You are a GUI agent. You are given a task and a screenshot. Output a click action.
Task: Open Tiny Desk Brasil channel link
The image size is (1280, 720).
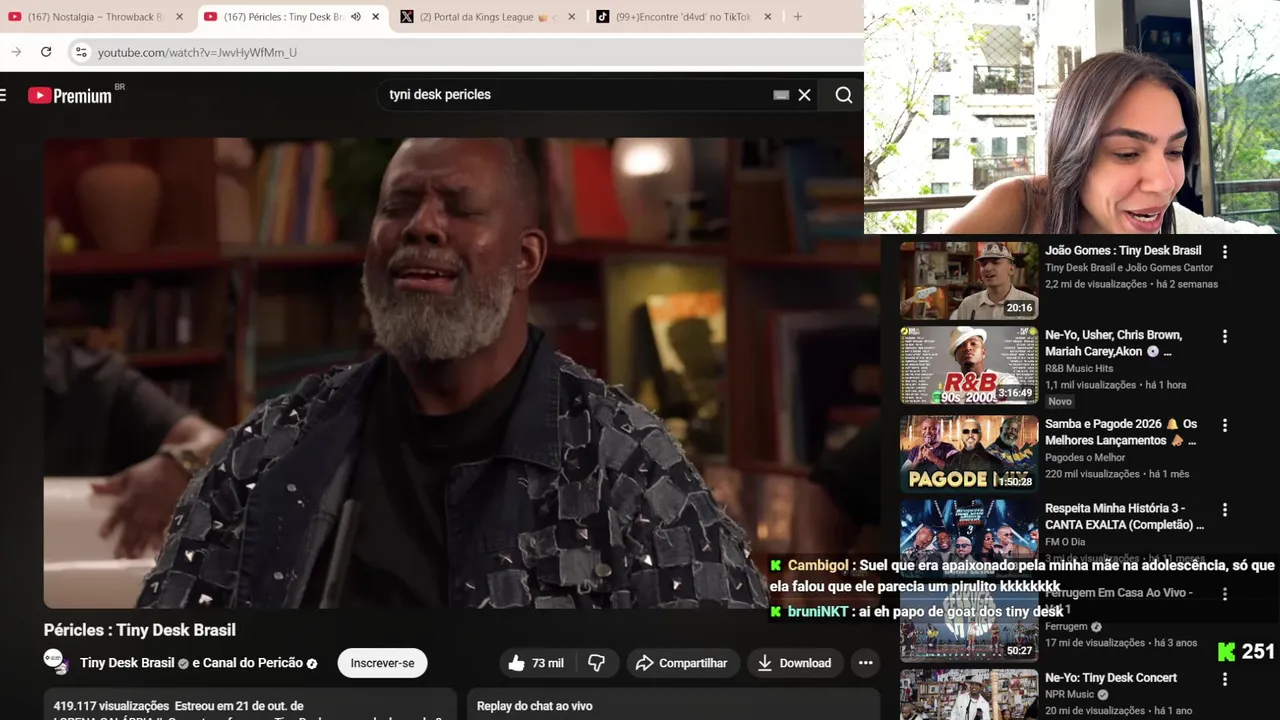point(127,663)
